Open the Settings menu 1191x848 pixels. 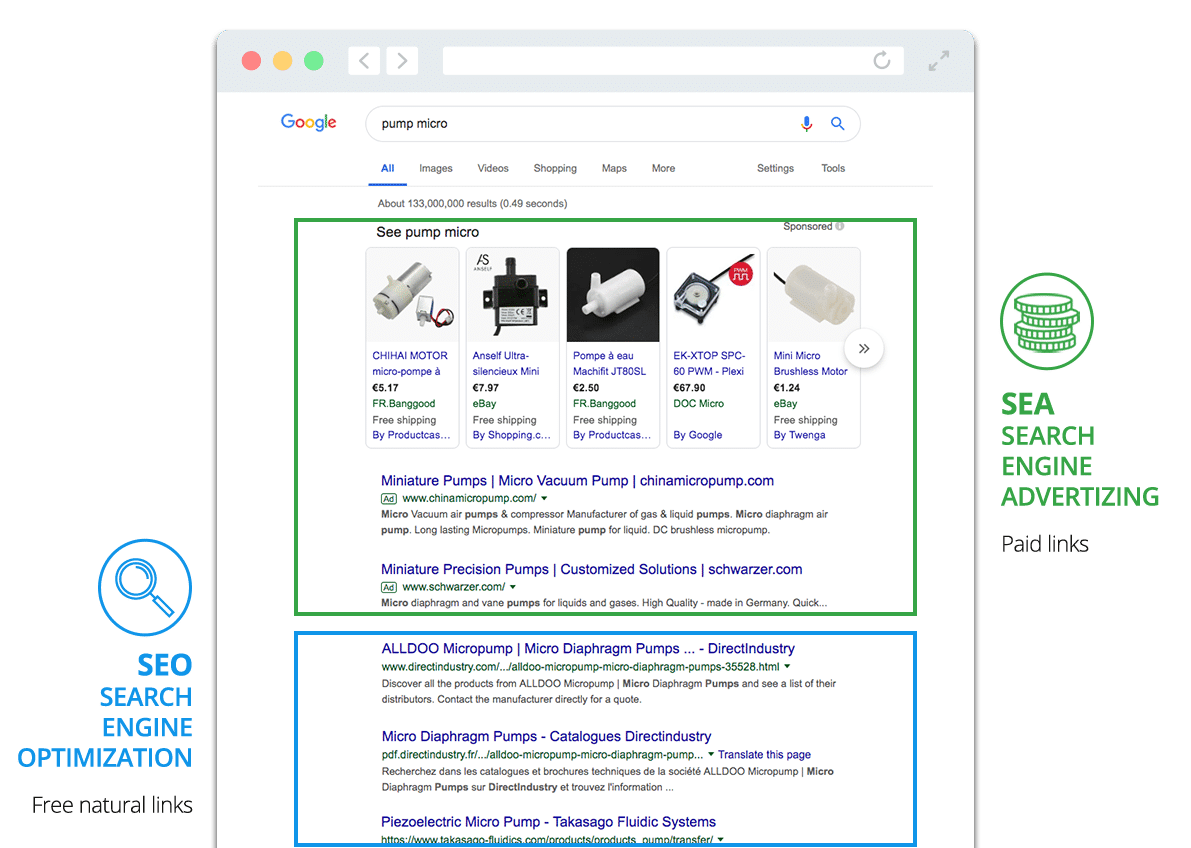[775, 168]
